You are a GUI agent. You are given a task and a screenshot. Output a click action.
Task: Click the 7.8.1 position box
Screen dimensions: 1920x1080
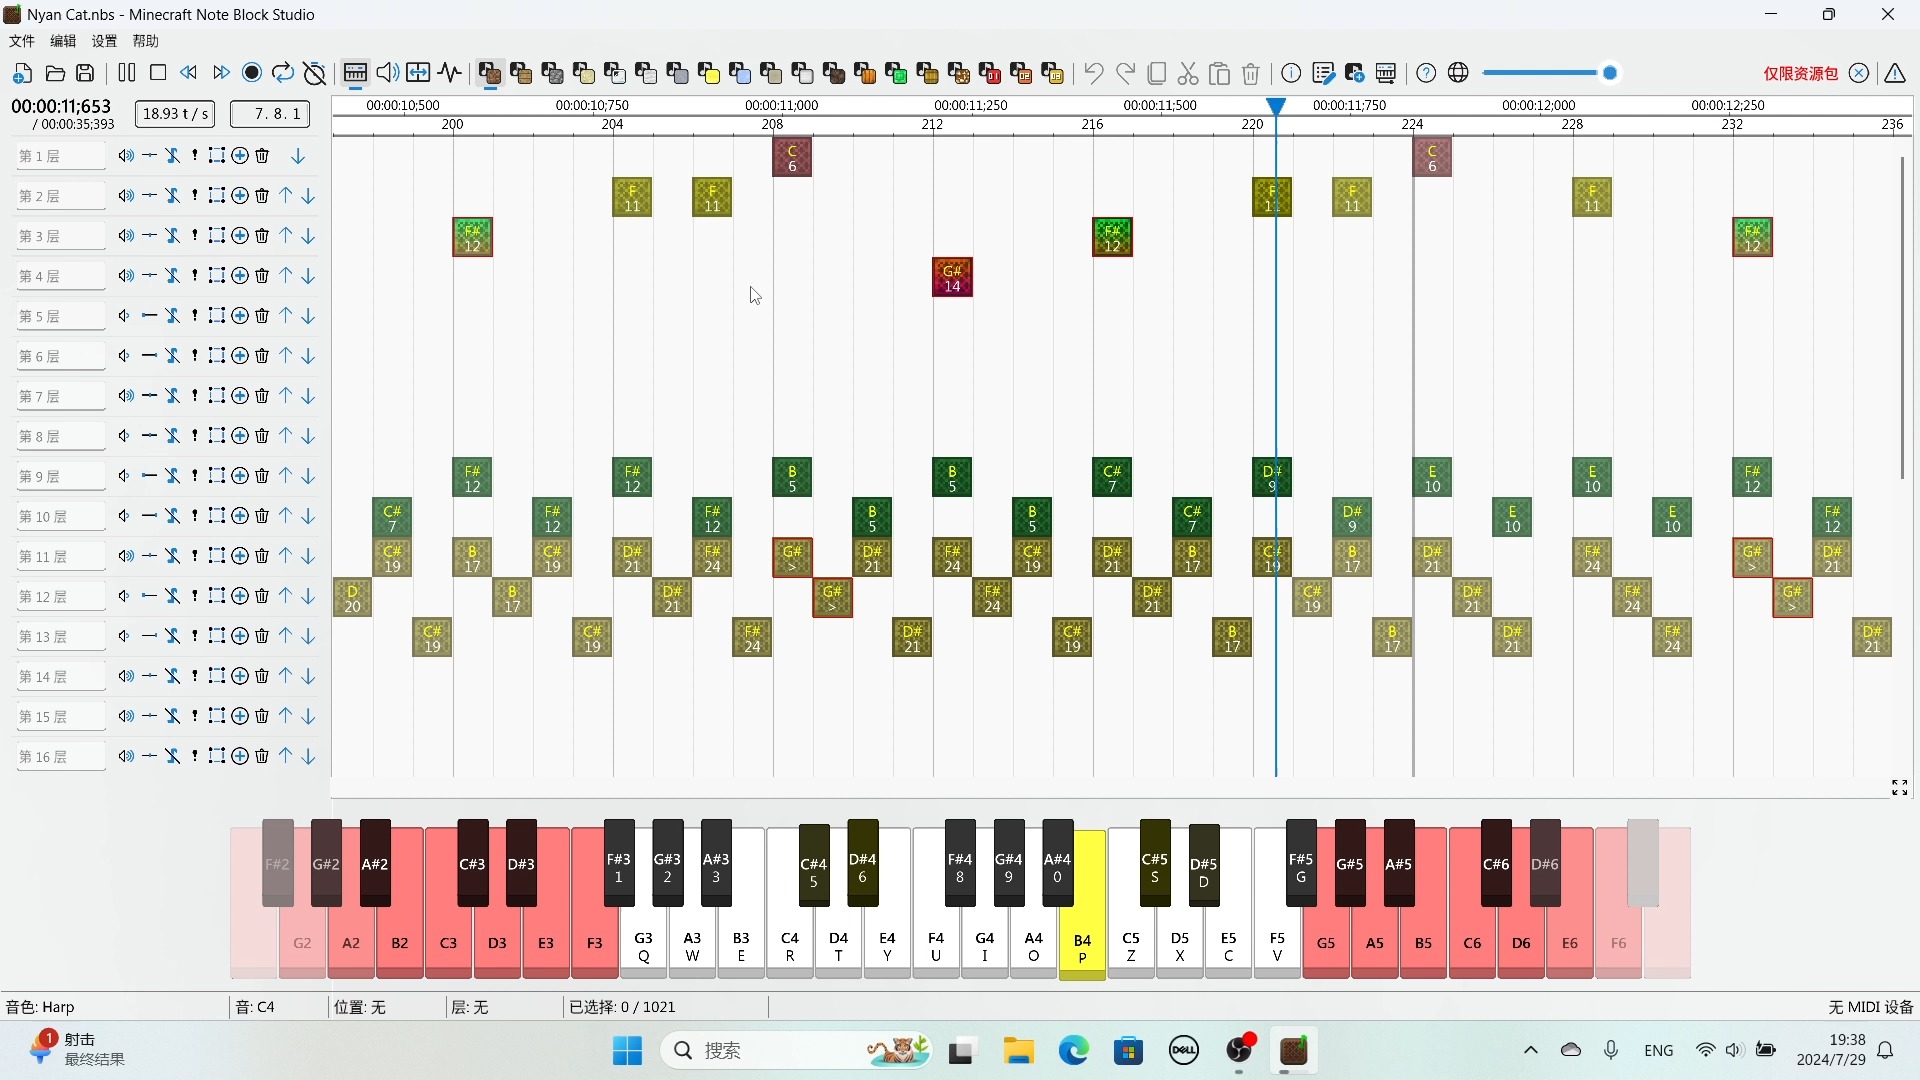point(270,114)
